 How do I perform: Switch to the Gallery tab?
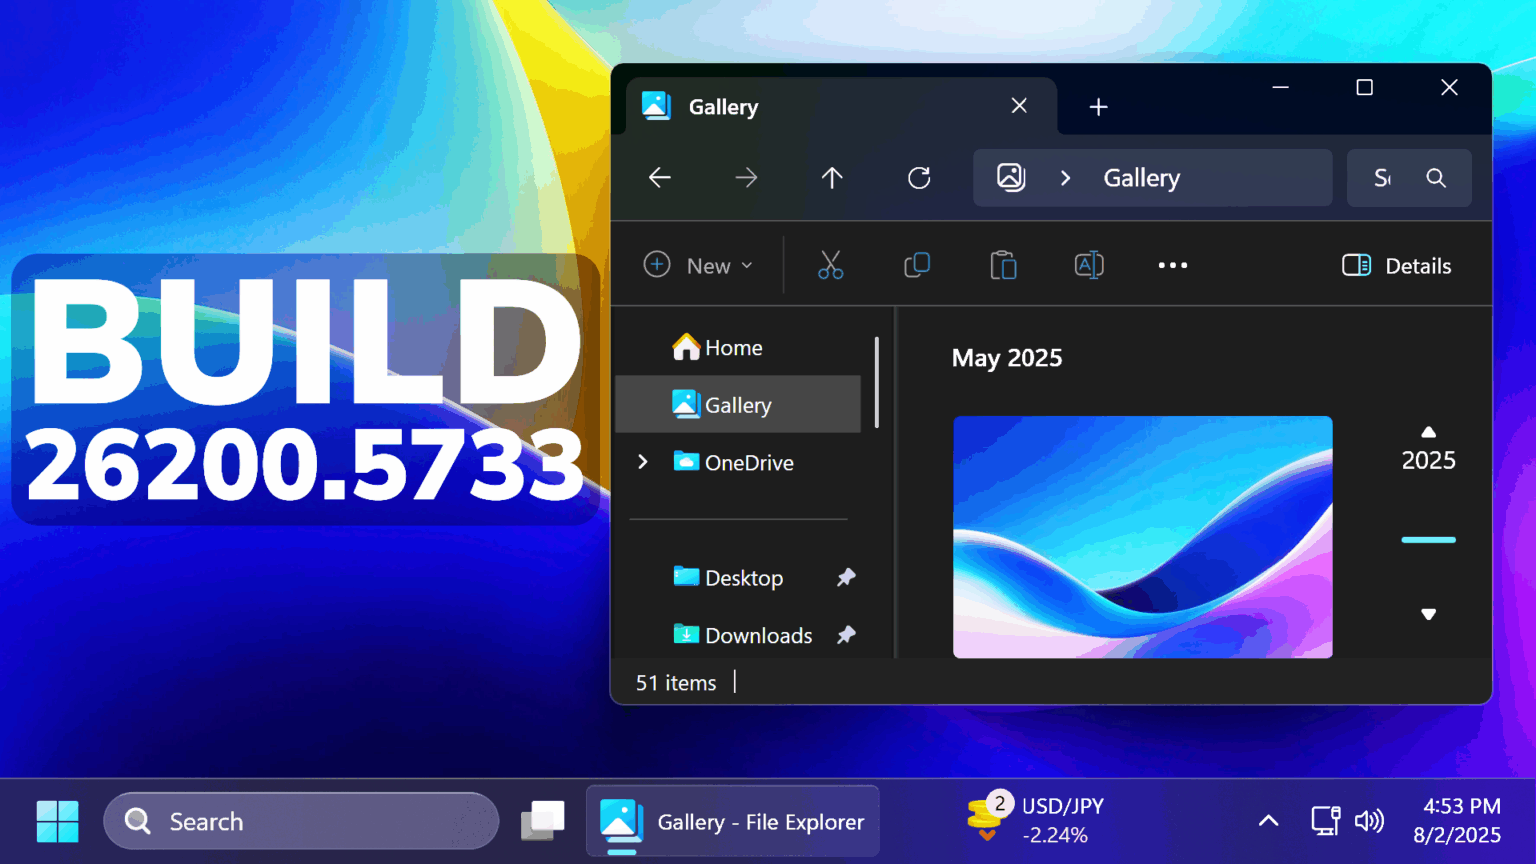pos(722,106)
